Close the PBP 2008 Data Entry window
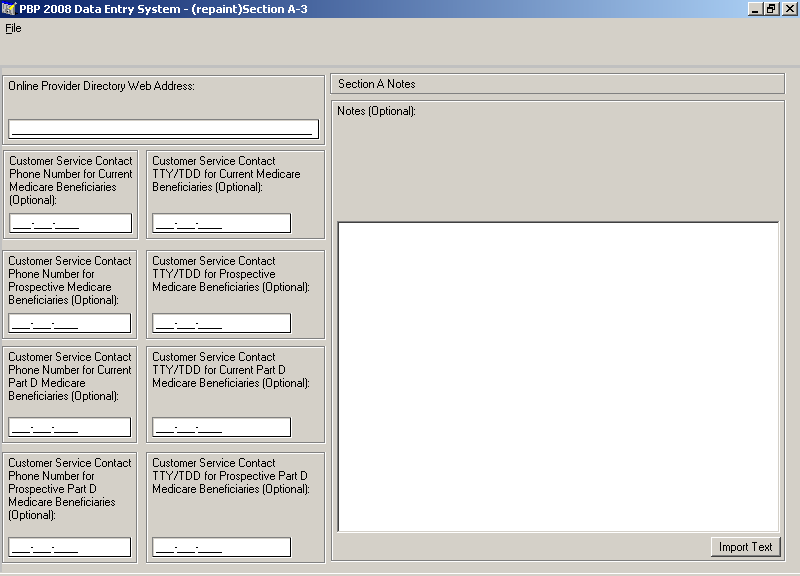 coord(790,9)
